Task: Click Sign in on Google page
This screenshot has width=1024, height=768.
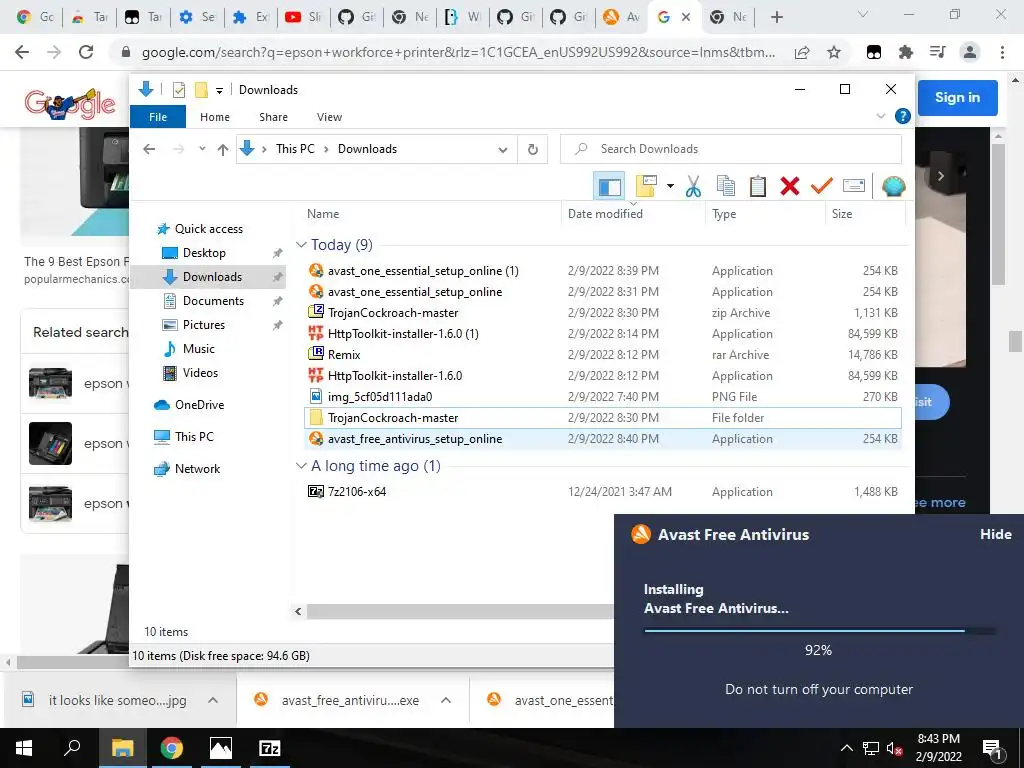Action: (x=957, y=97)
